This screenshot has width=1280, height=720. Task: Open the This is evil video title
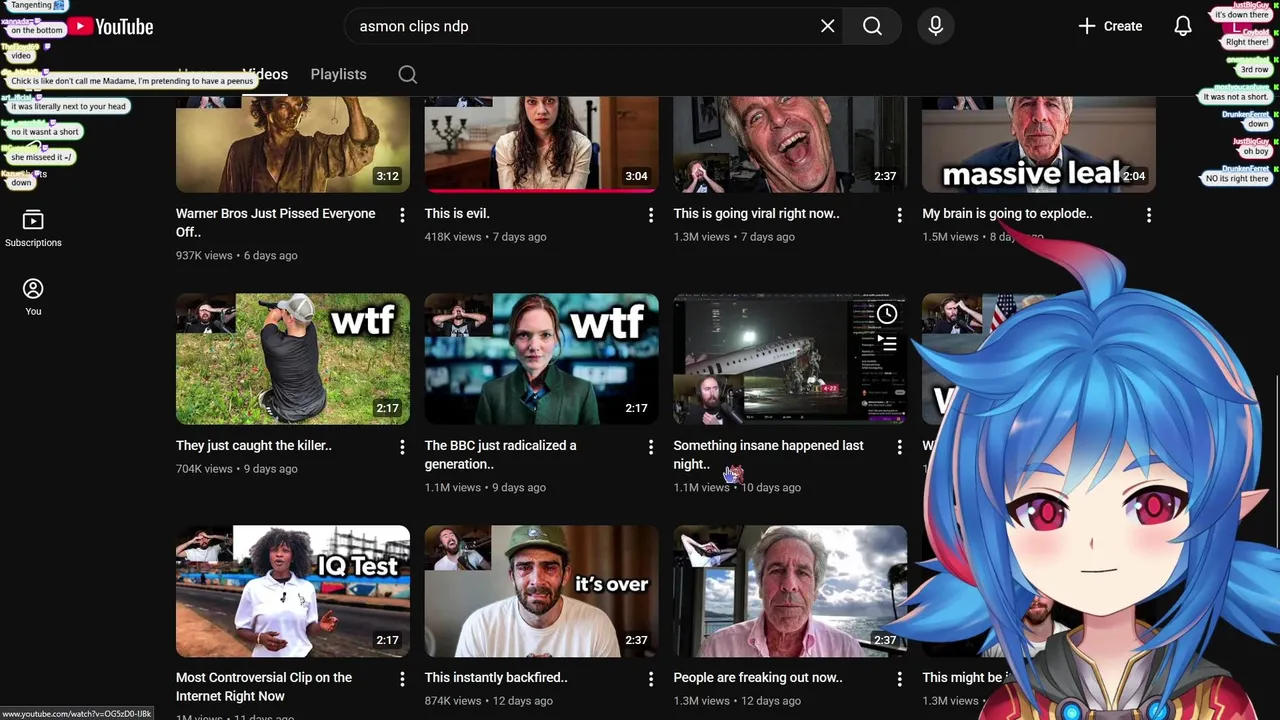[457, 213]
